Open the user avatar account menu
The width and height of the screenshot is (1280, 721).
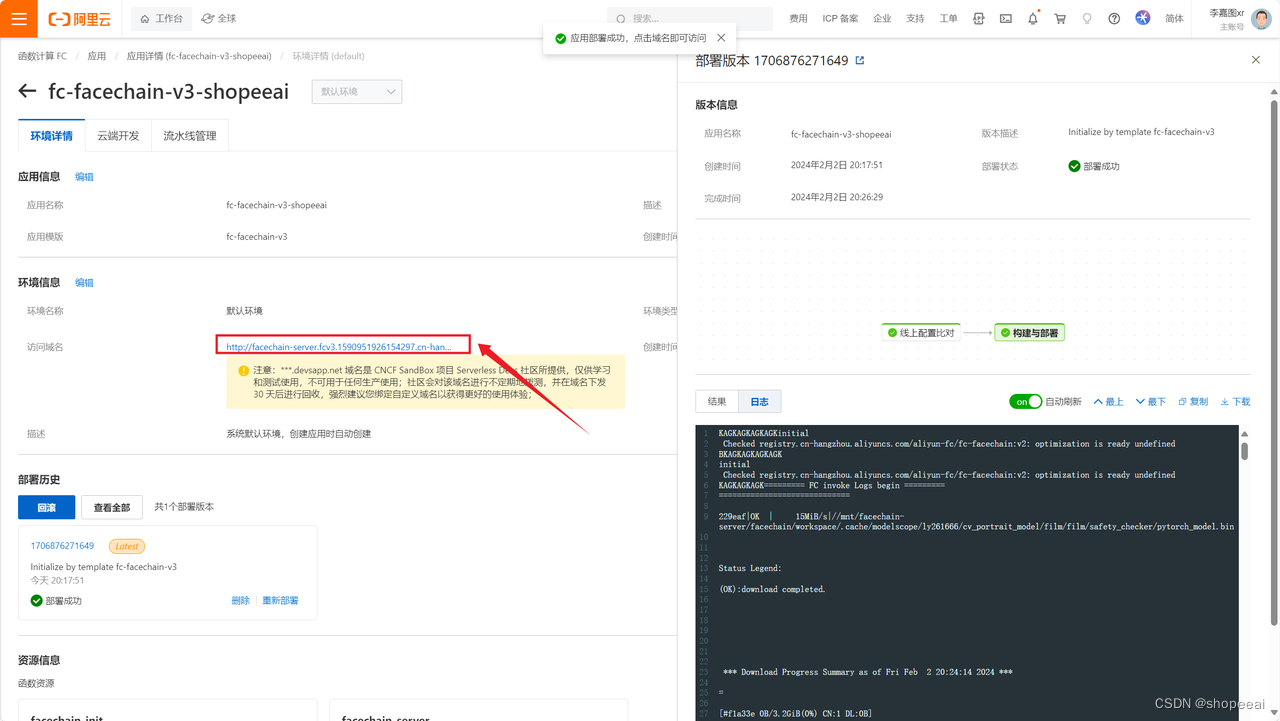pyautogui.click(x=1263, y=19)
